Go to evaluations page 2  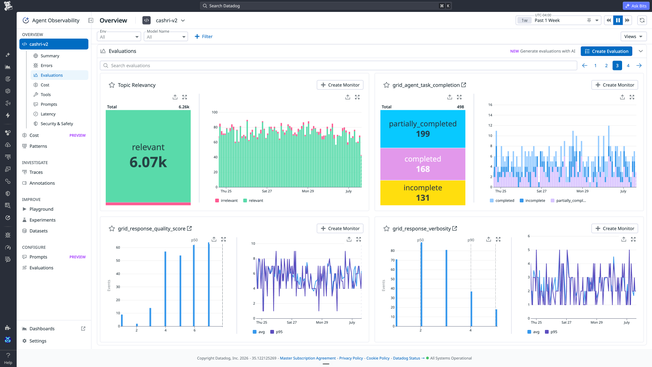click(x=606, y=66)
